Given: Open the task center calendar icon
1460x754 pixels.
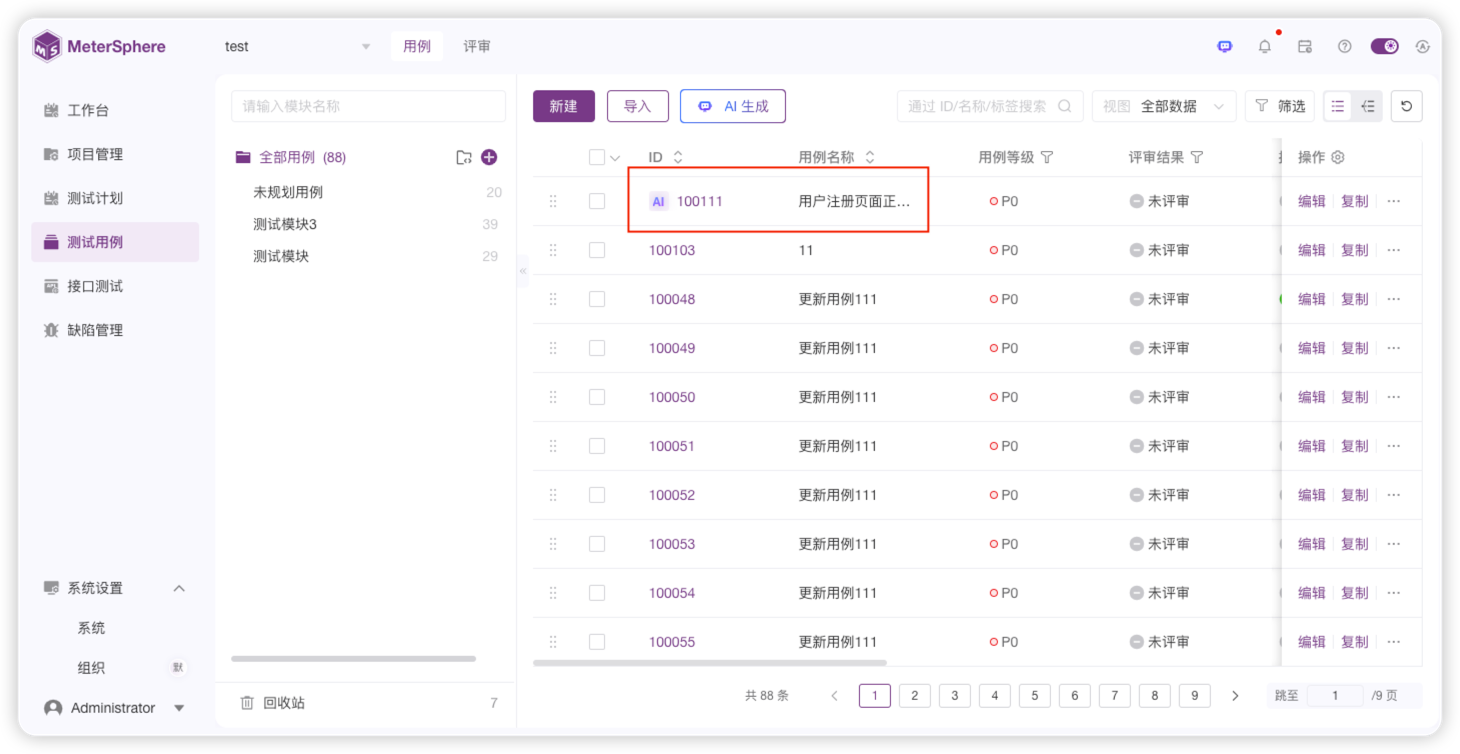Looking at the screenshot, I should [1305, 46].
